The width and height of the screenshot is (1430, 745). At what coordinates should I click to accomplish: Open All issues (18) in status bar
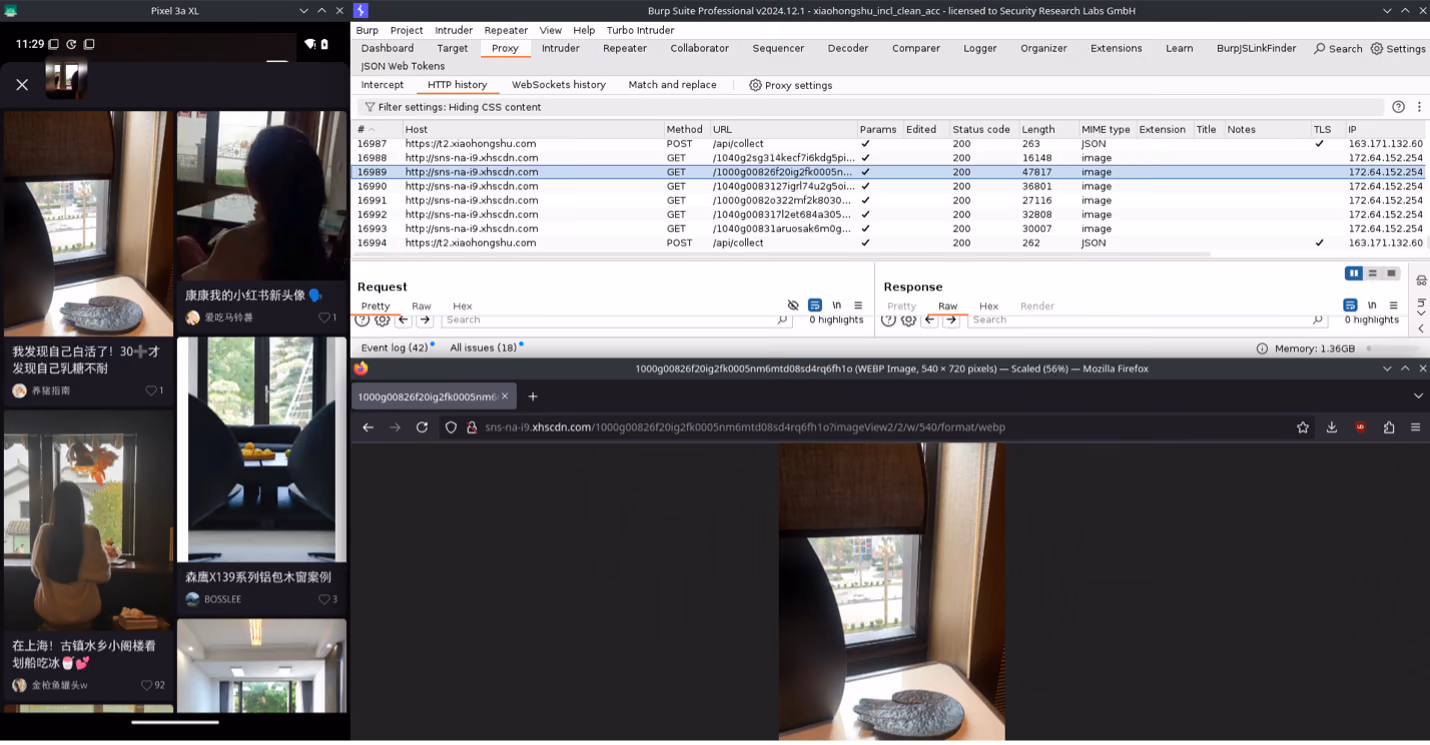[x=483, y=348]
